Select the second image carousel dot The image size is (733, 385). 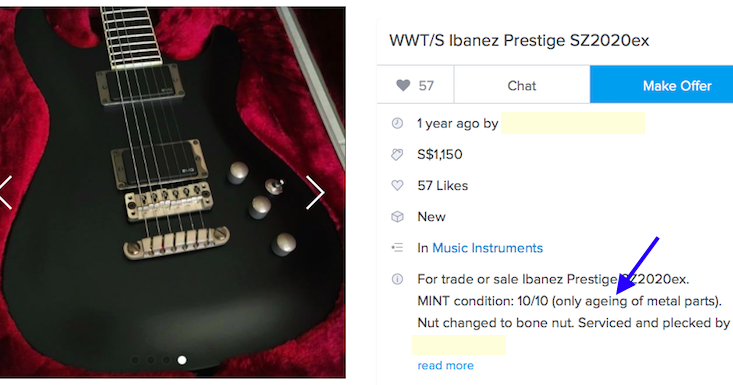pyautogui.click(x=151, y=360)
